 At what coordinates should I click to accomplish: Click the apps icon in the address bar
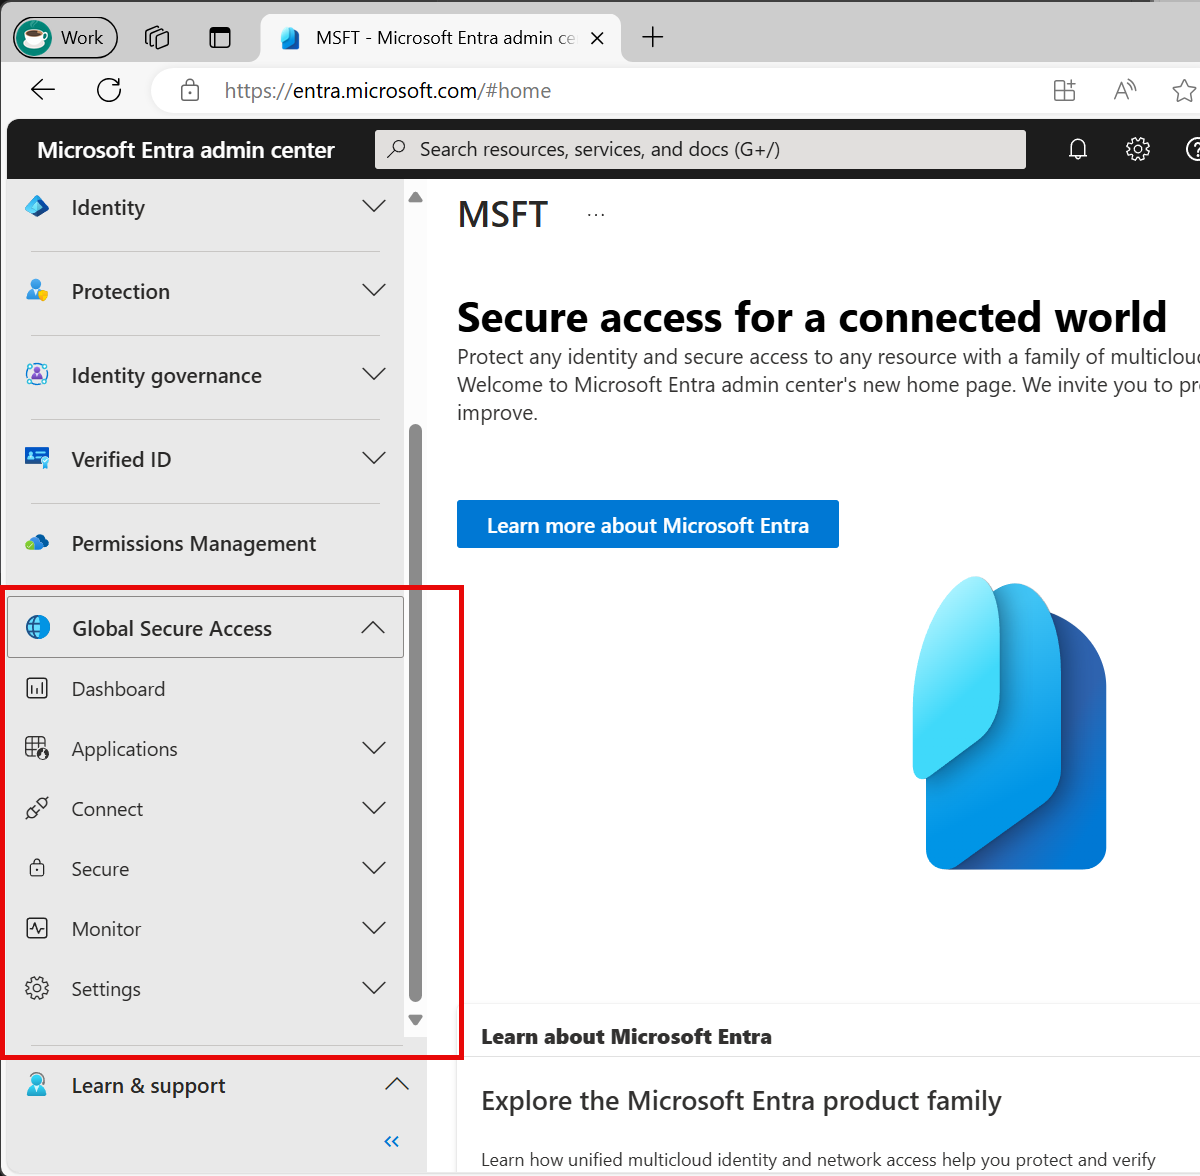click(x=1065, y=91)
